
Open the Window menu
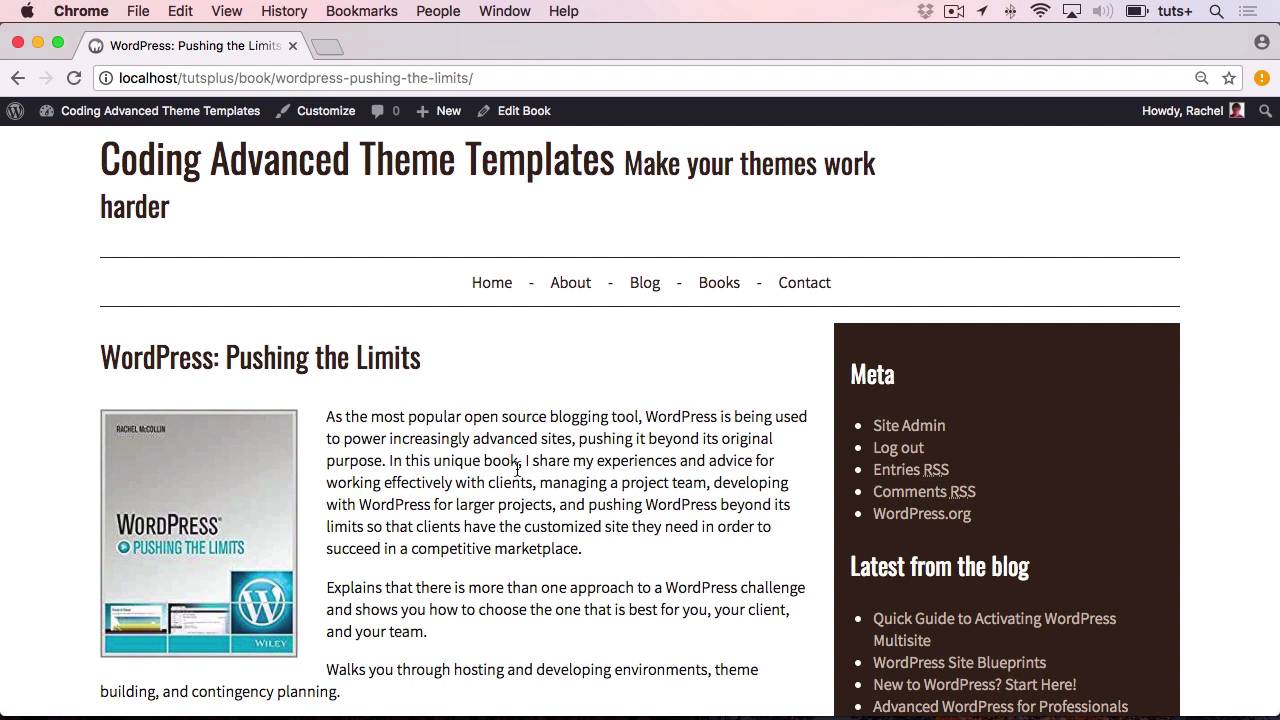click(505, 11)
